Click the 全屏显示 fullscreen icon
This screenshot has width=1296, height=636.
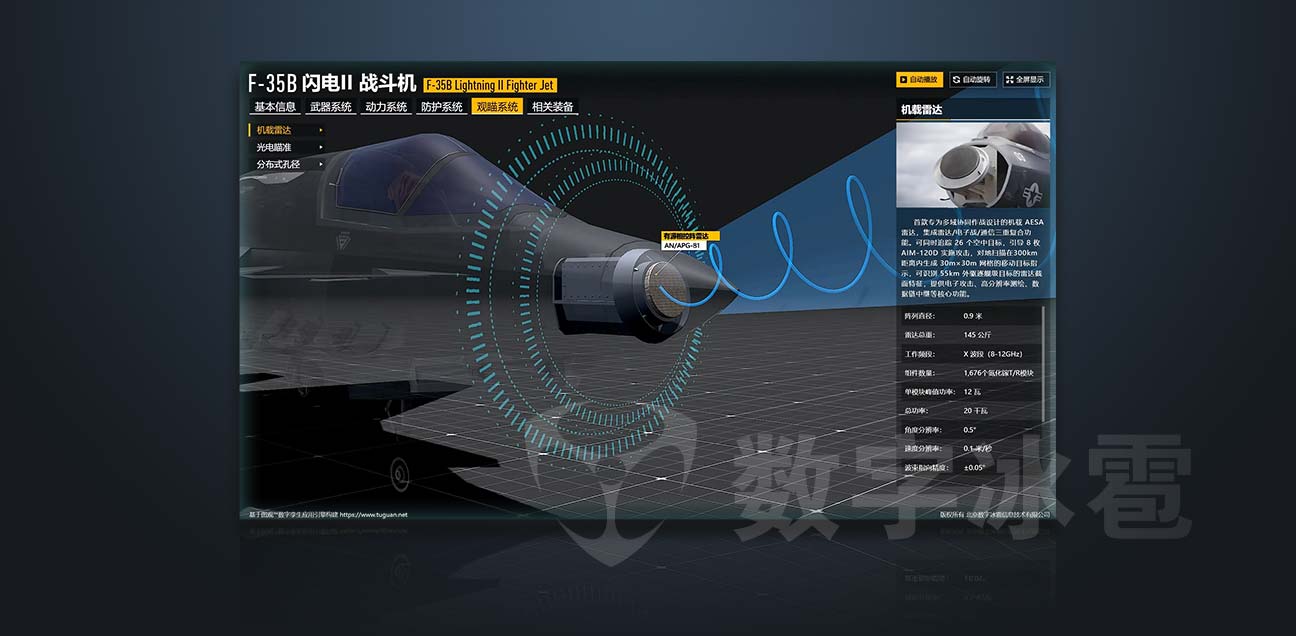pyautogui.click(x=1010, y=79)
